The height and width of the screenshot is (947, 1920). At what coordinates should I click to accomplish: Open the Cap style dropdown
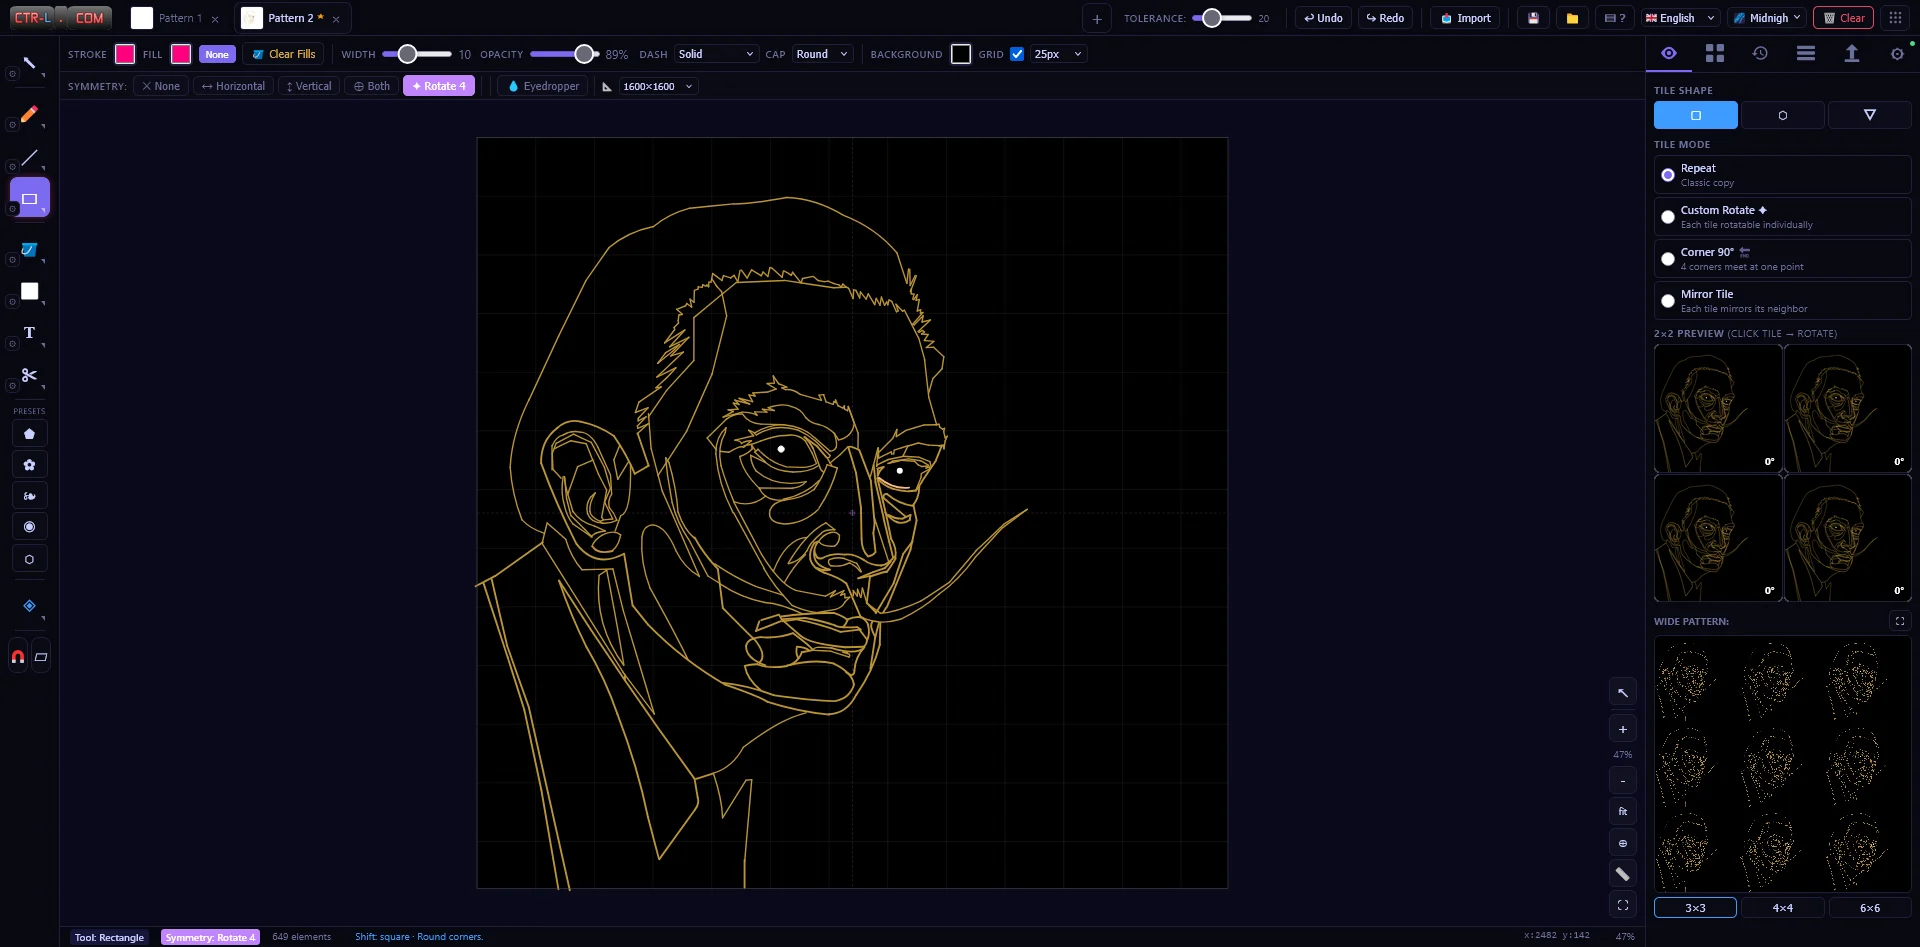[x=822, y=54]
